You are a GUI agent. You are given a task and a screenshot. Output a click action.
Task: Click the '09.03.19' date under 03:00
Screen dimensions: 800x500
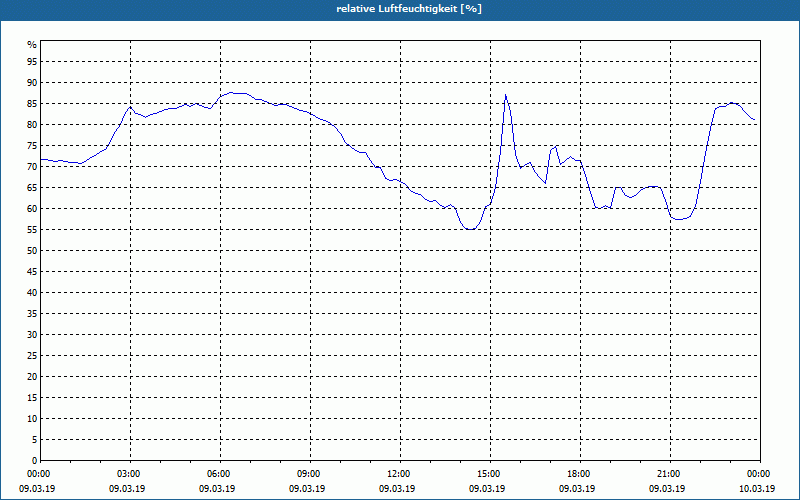pos(127,489)
